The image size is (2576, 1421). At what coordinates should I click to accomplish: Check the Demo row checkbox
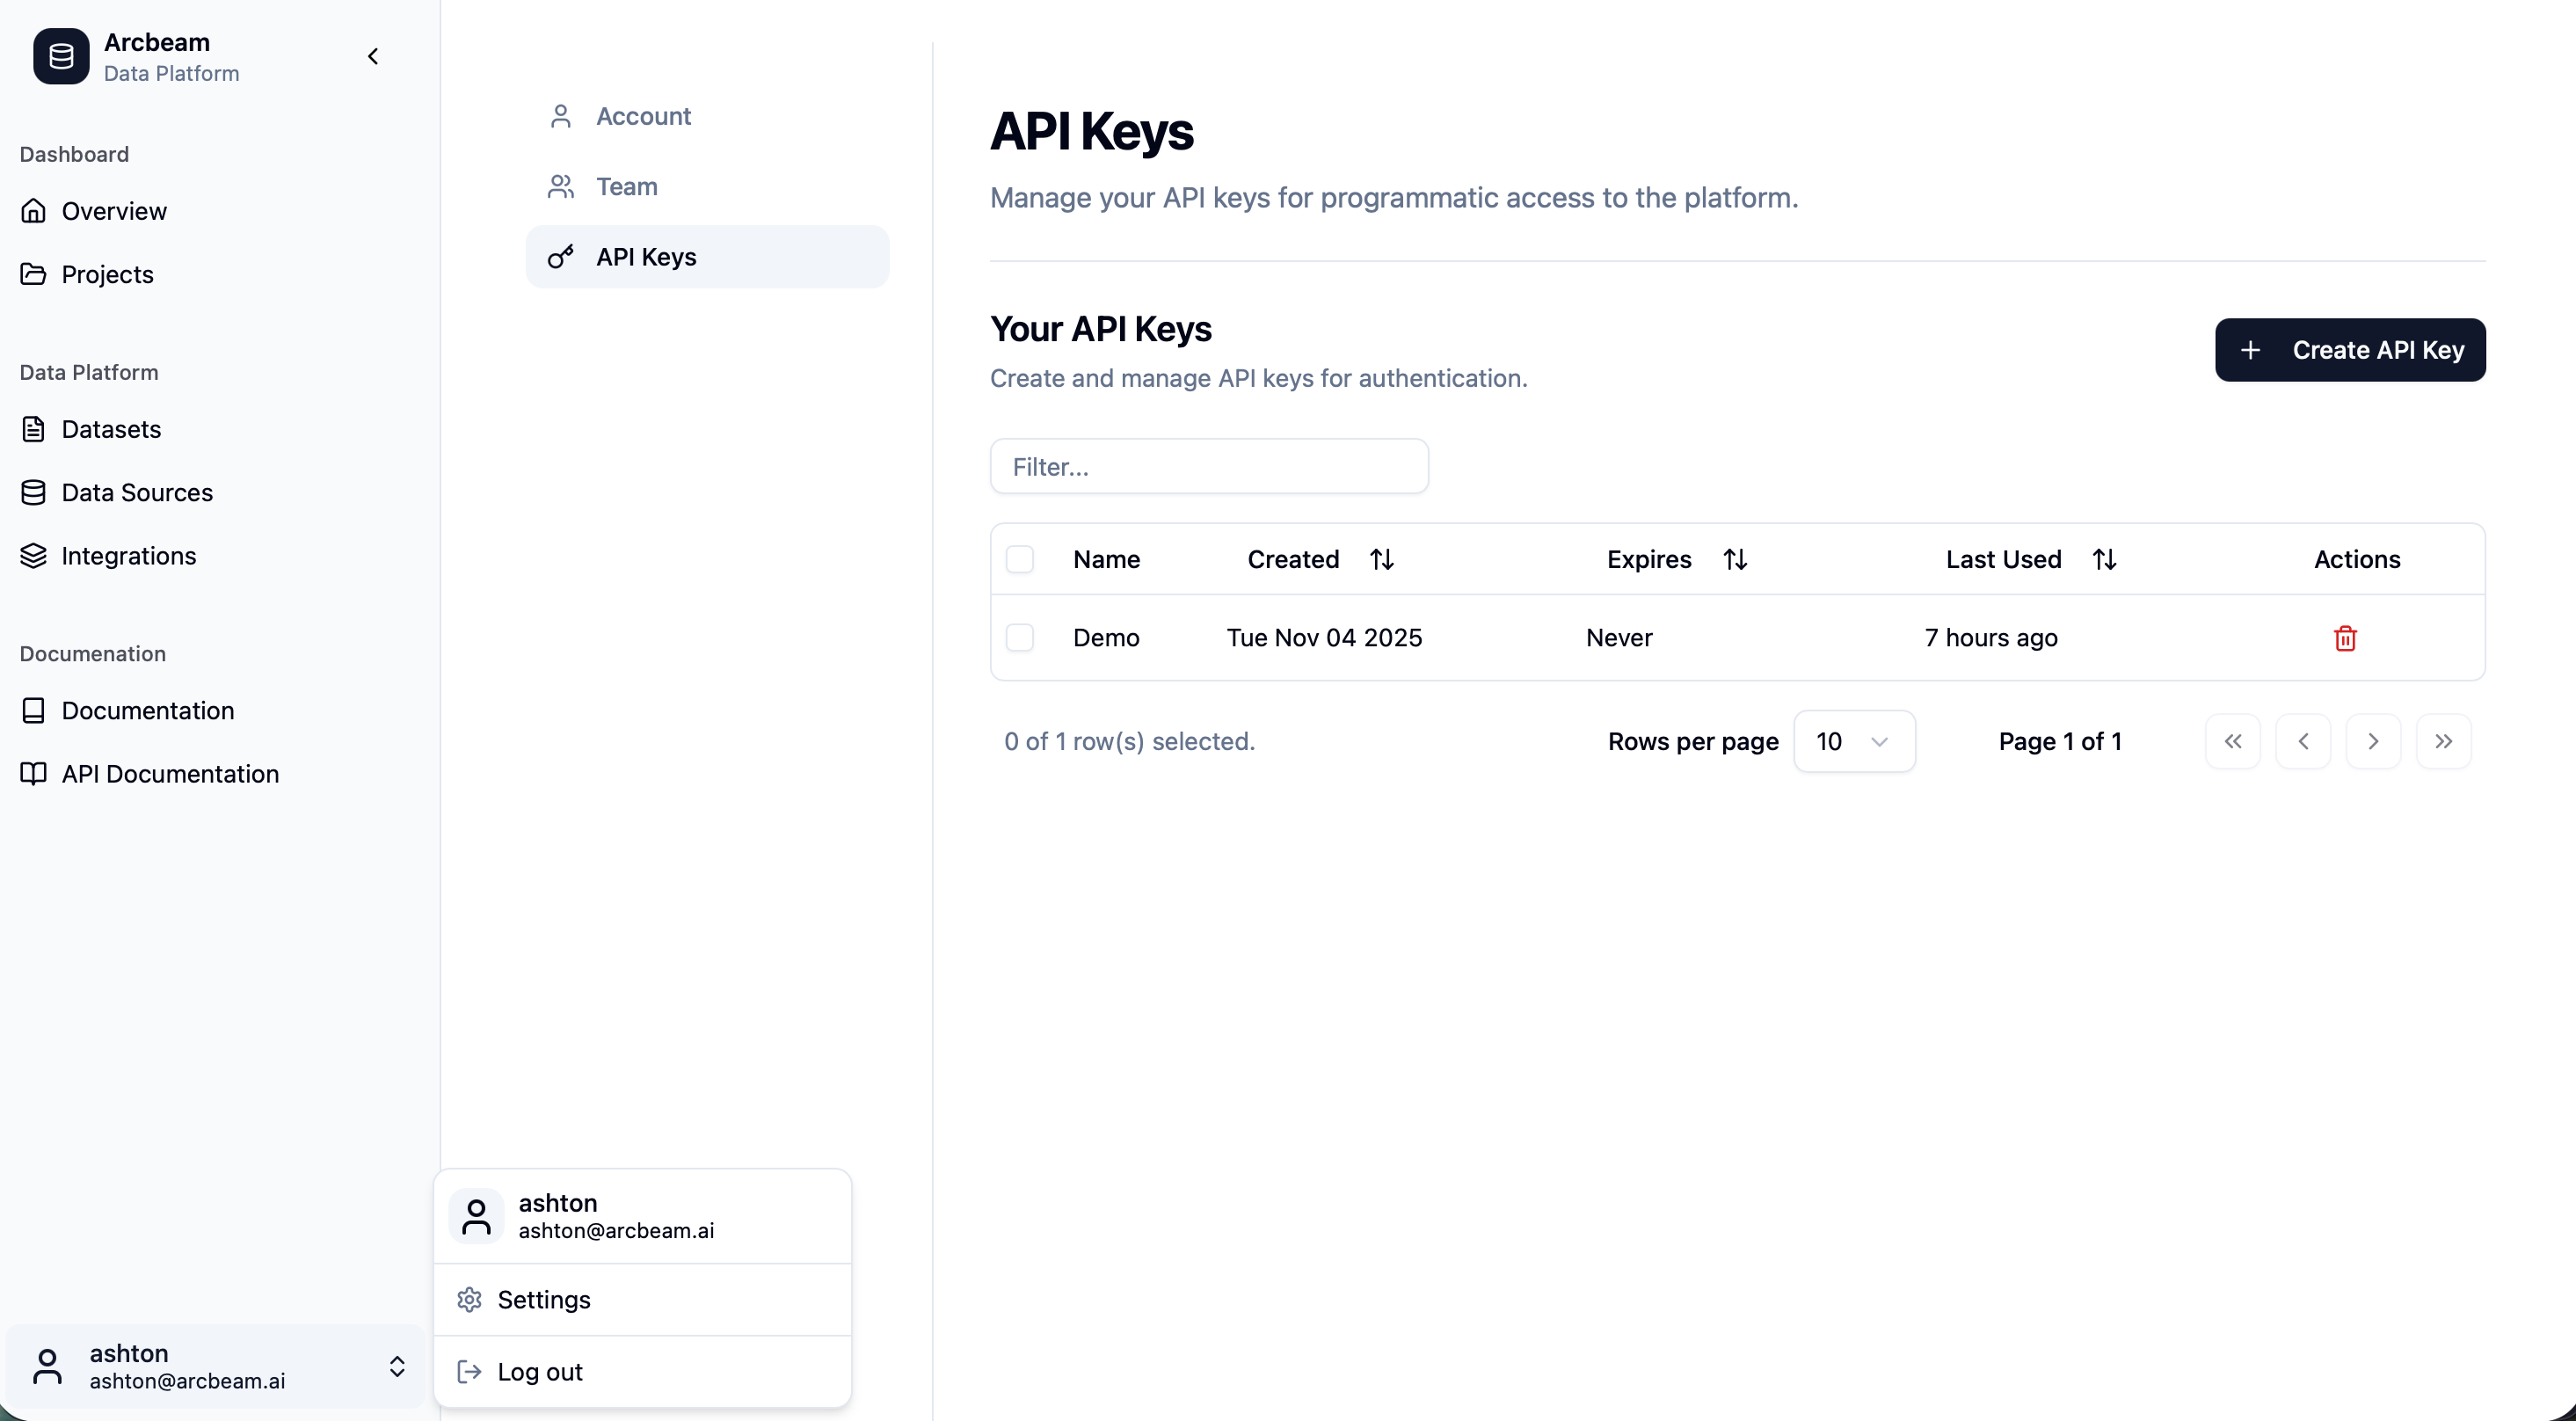click(1020, 637)
